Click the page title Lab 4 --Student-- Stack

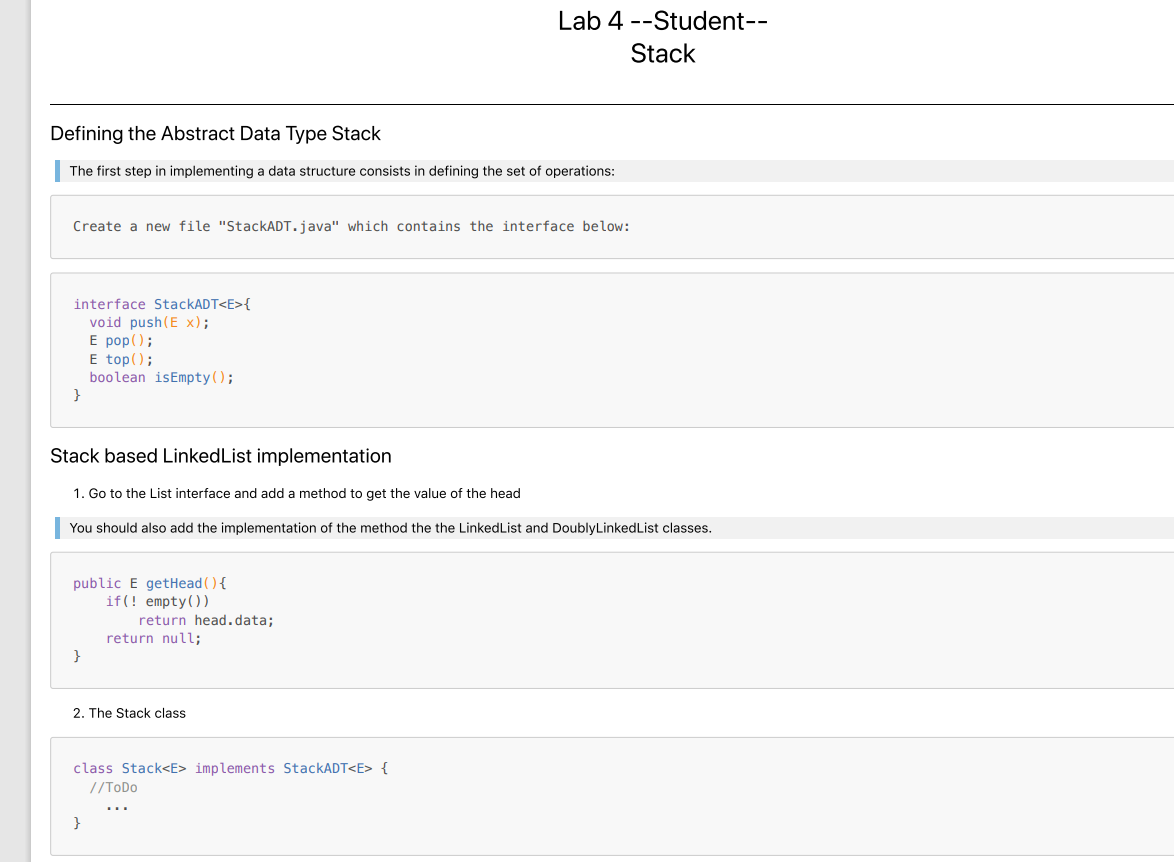click(662, 36)
